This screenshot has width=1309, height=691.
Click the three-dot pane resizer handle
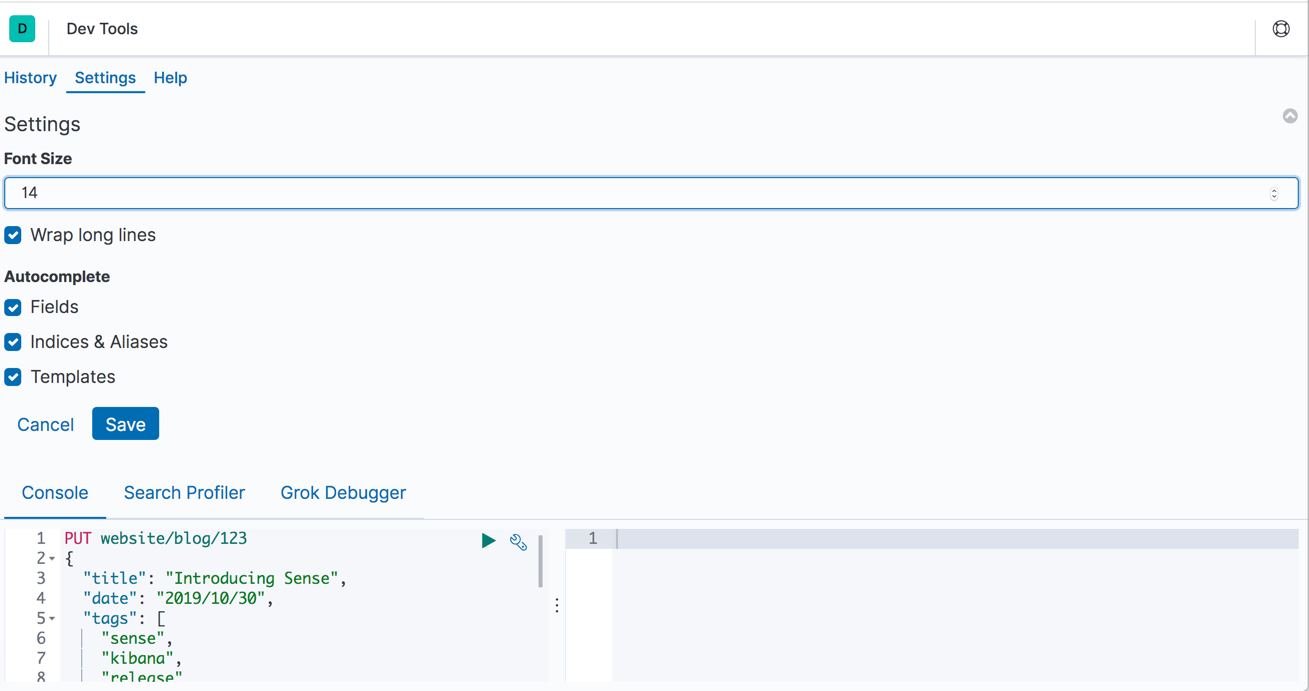point(557,605)
